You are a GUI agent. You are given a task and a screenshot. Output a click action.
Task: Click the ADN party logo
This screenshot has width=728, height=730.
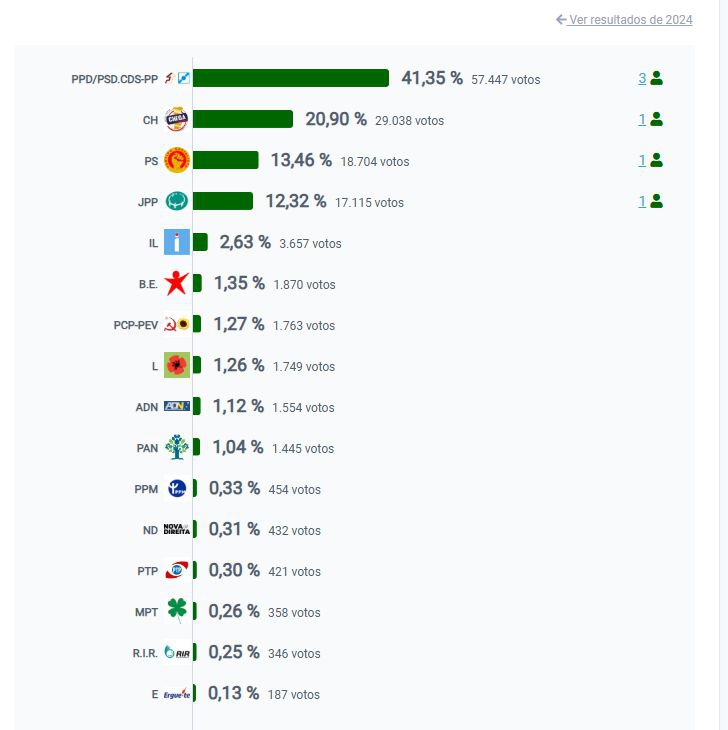(177, 407)
